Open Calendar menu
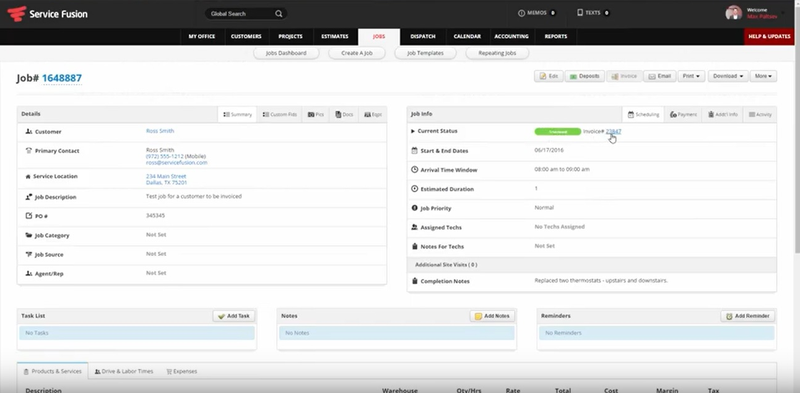Screen dimensions: 800x393 467,37
